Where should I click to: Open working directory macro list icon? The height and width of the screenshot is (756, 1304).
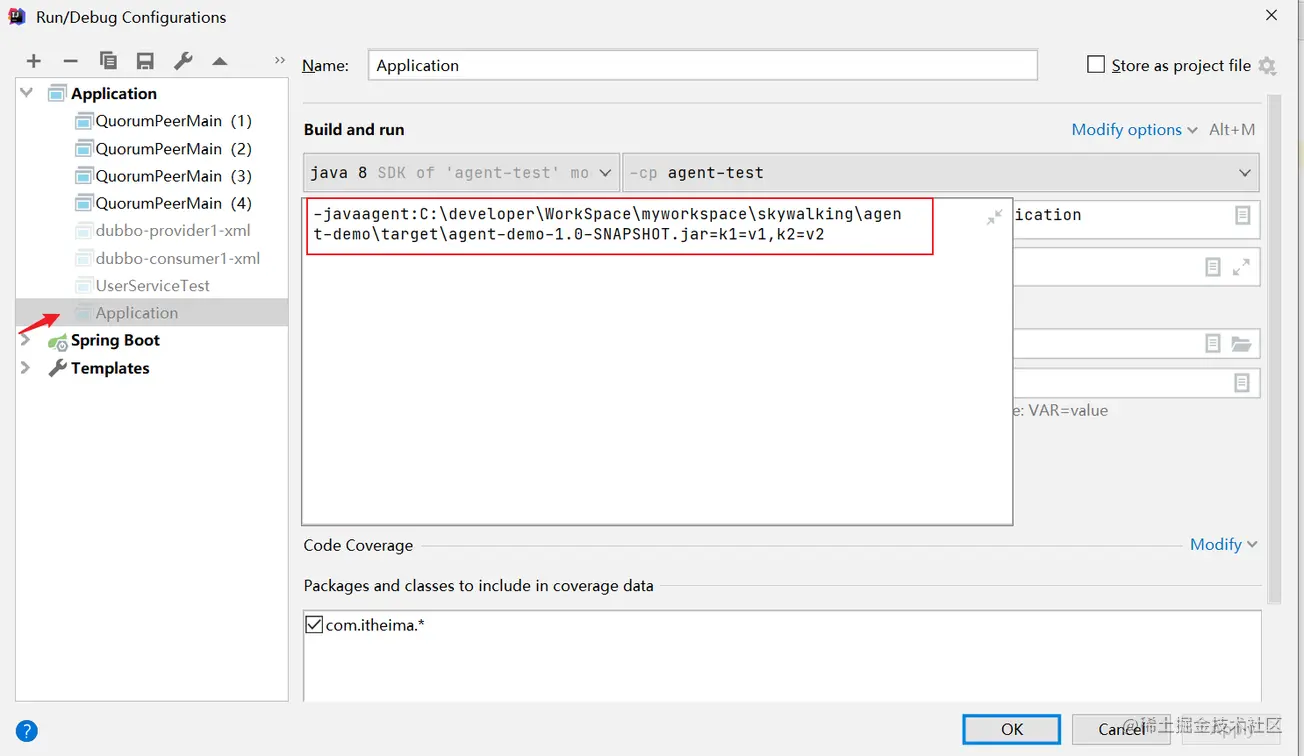tap(1213, 344)
